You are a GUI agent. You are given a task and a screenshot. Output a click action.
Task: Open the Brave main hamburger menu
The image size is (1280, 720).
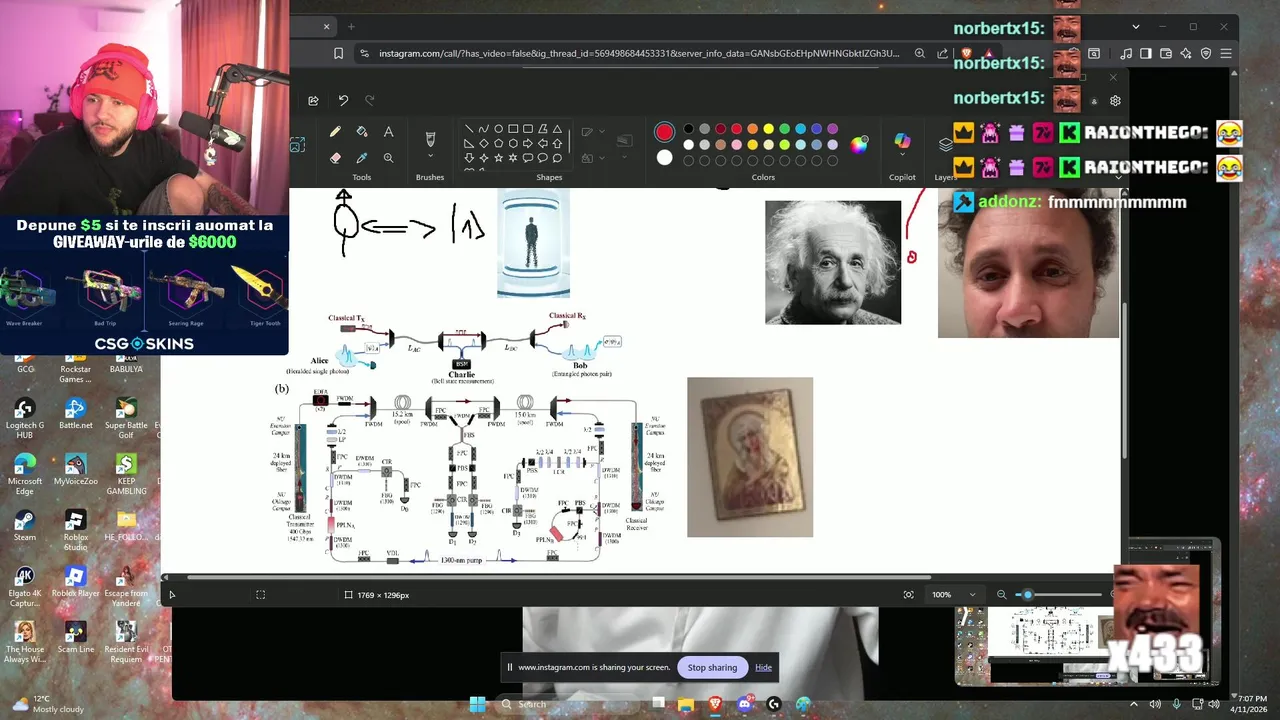[x=1225, y=54]
